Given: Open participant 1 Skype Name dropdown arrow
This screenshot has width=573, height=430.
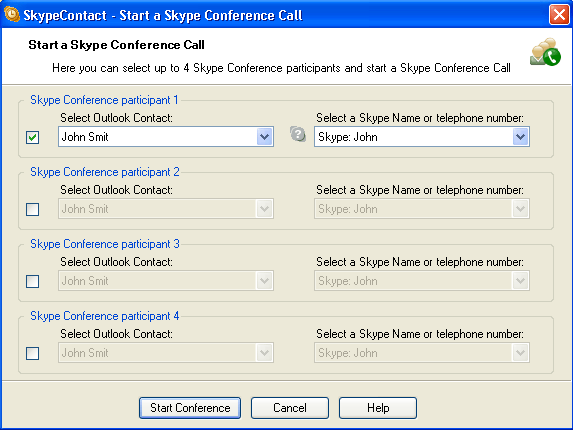Looking at the screenshot, I should [520, 137].
